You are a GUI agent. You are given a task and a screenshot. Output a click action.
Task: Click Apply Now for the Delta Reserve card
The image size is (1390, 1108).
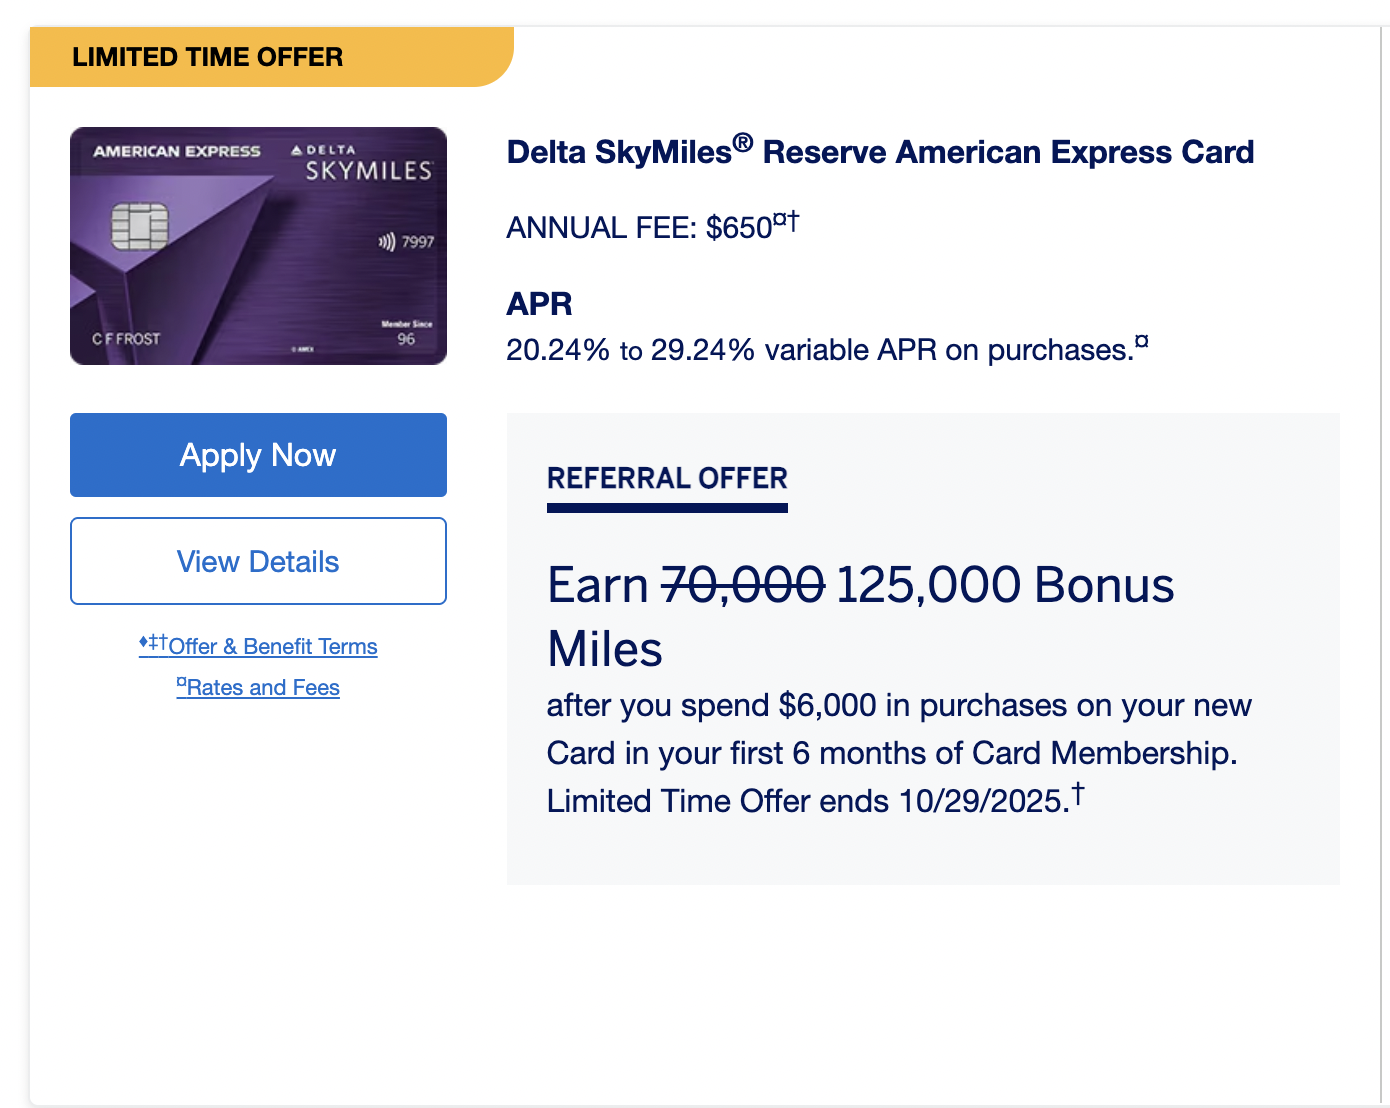258,455
